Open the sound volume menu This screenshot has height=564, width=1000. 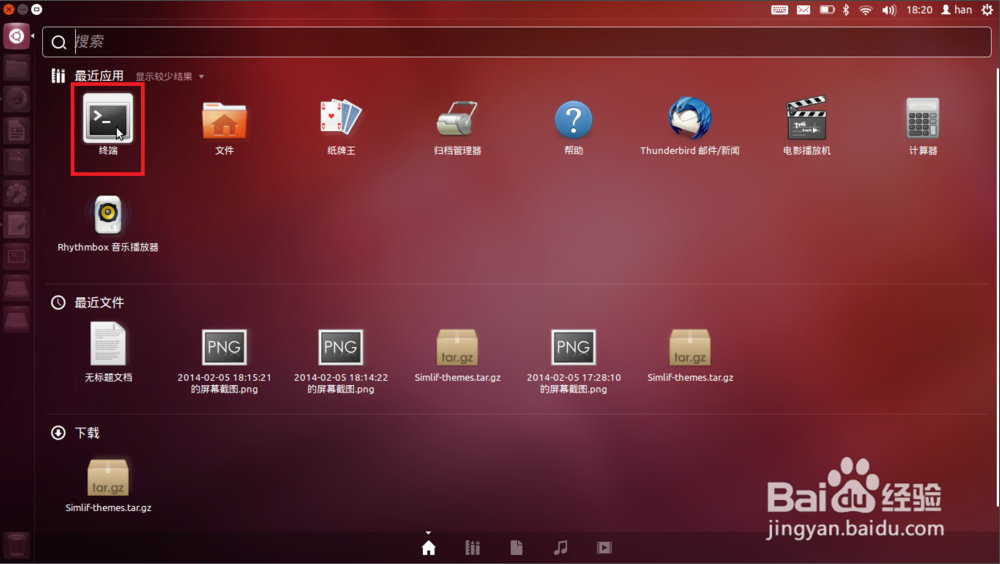(889, 10)
